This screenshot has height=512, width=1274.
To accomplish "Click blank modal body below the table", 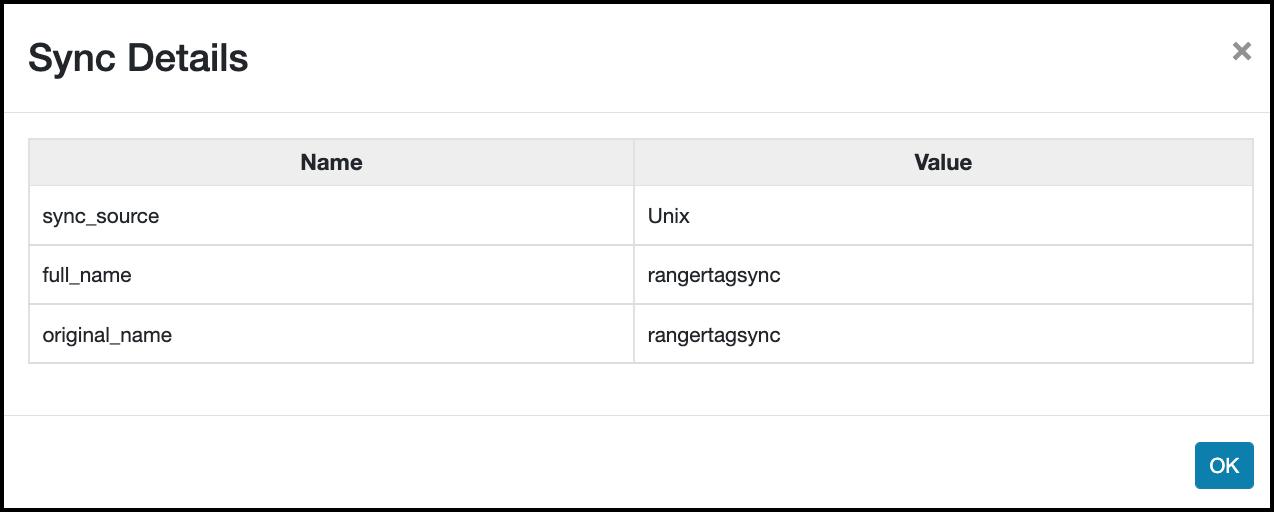I will point(640,390).
